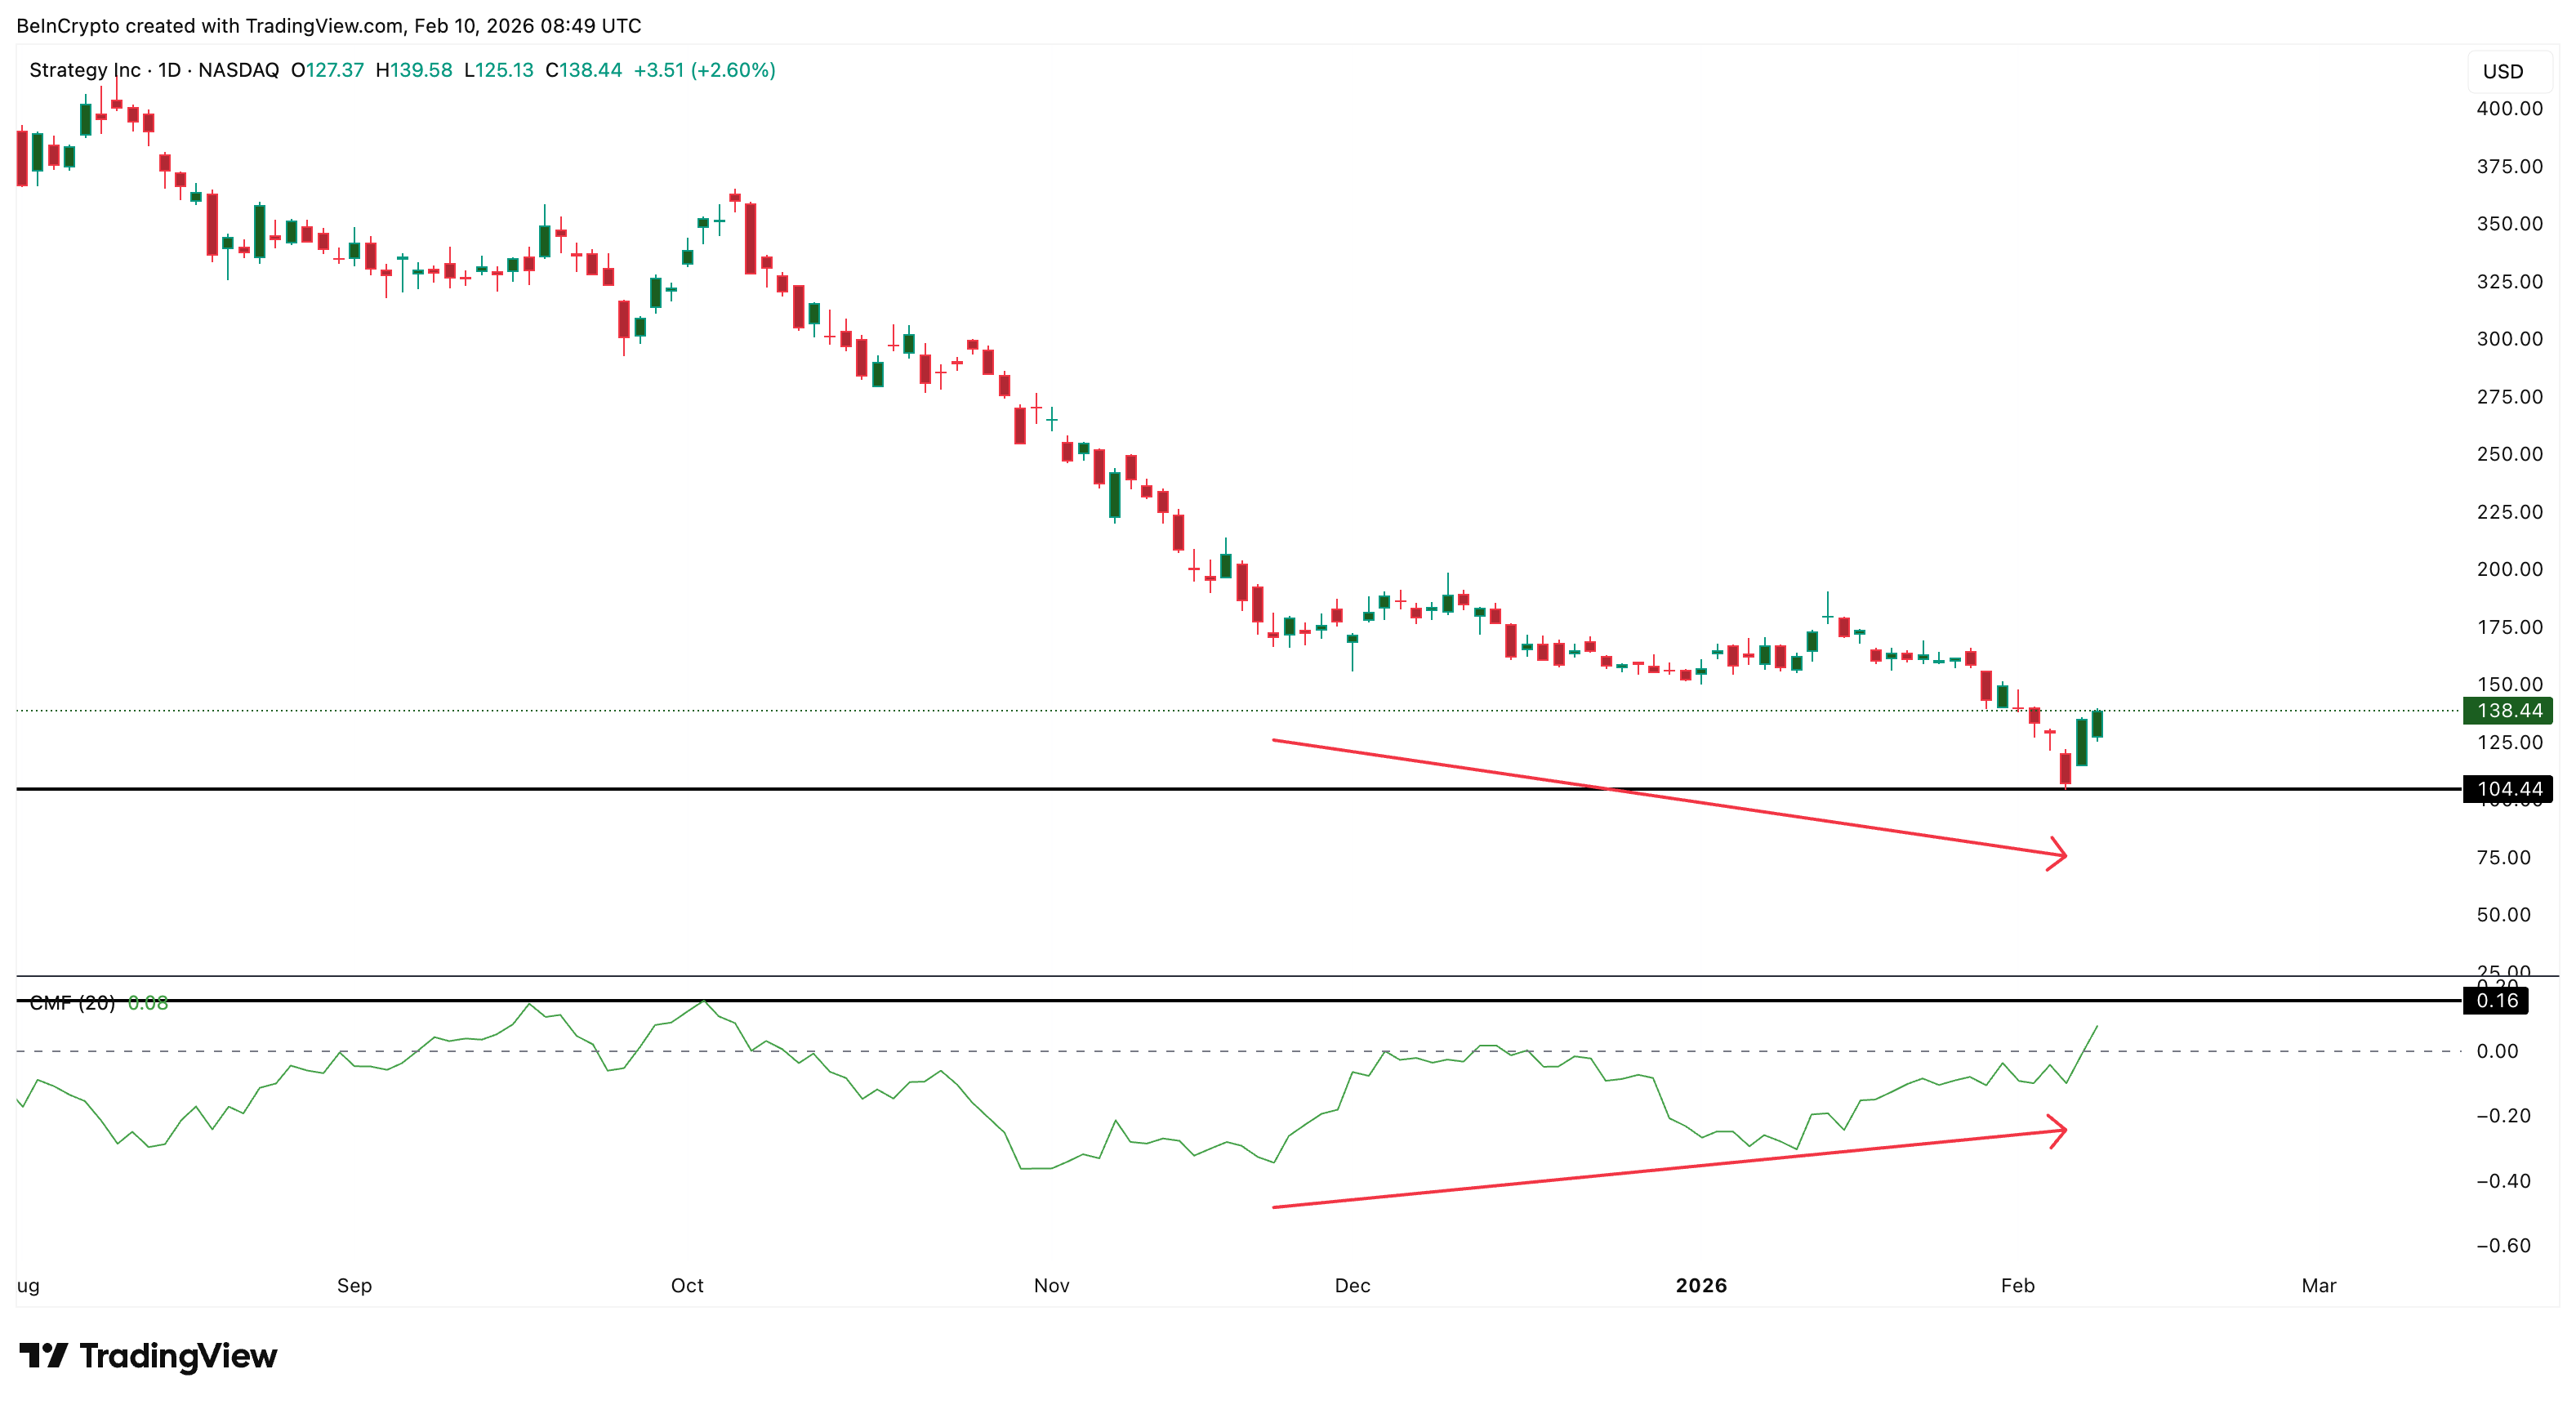Click the 2026 label on time axis
The height and width of the screenshot is (1405, 2576).
1701,1285
